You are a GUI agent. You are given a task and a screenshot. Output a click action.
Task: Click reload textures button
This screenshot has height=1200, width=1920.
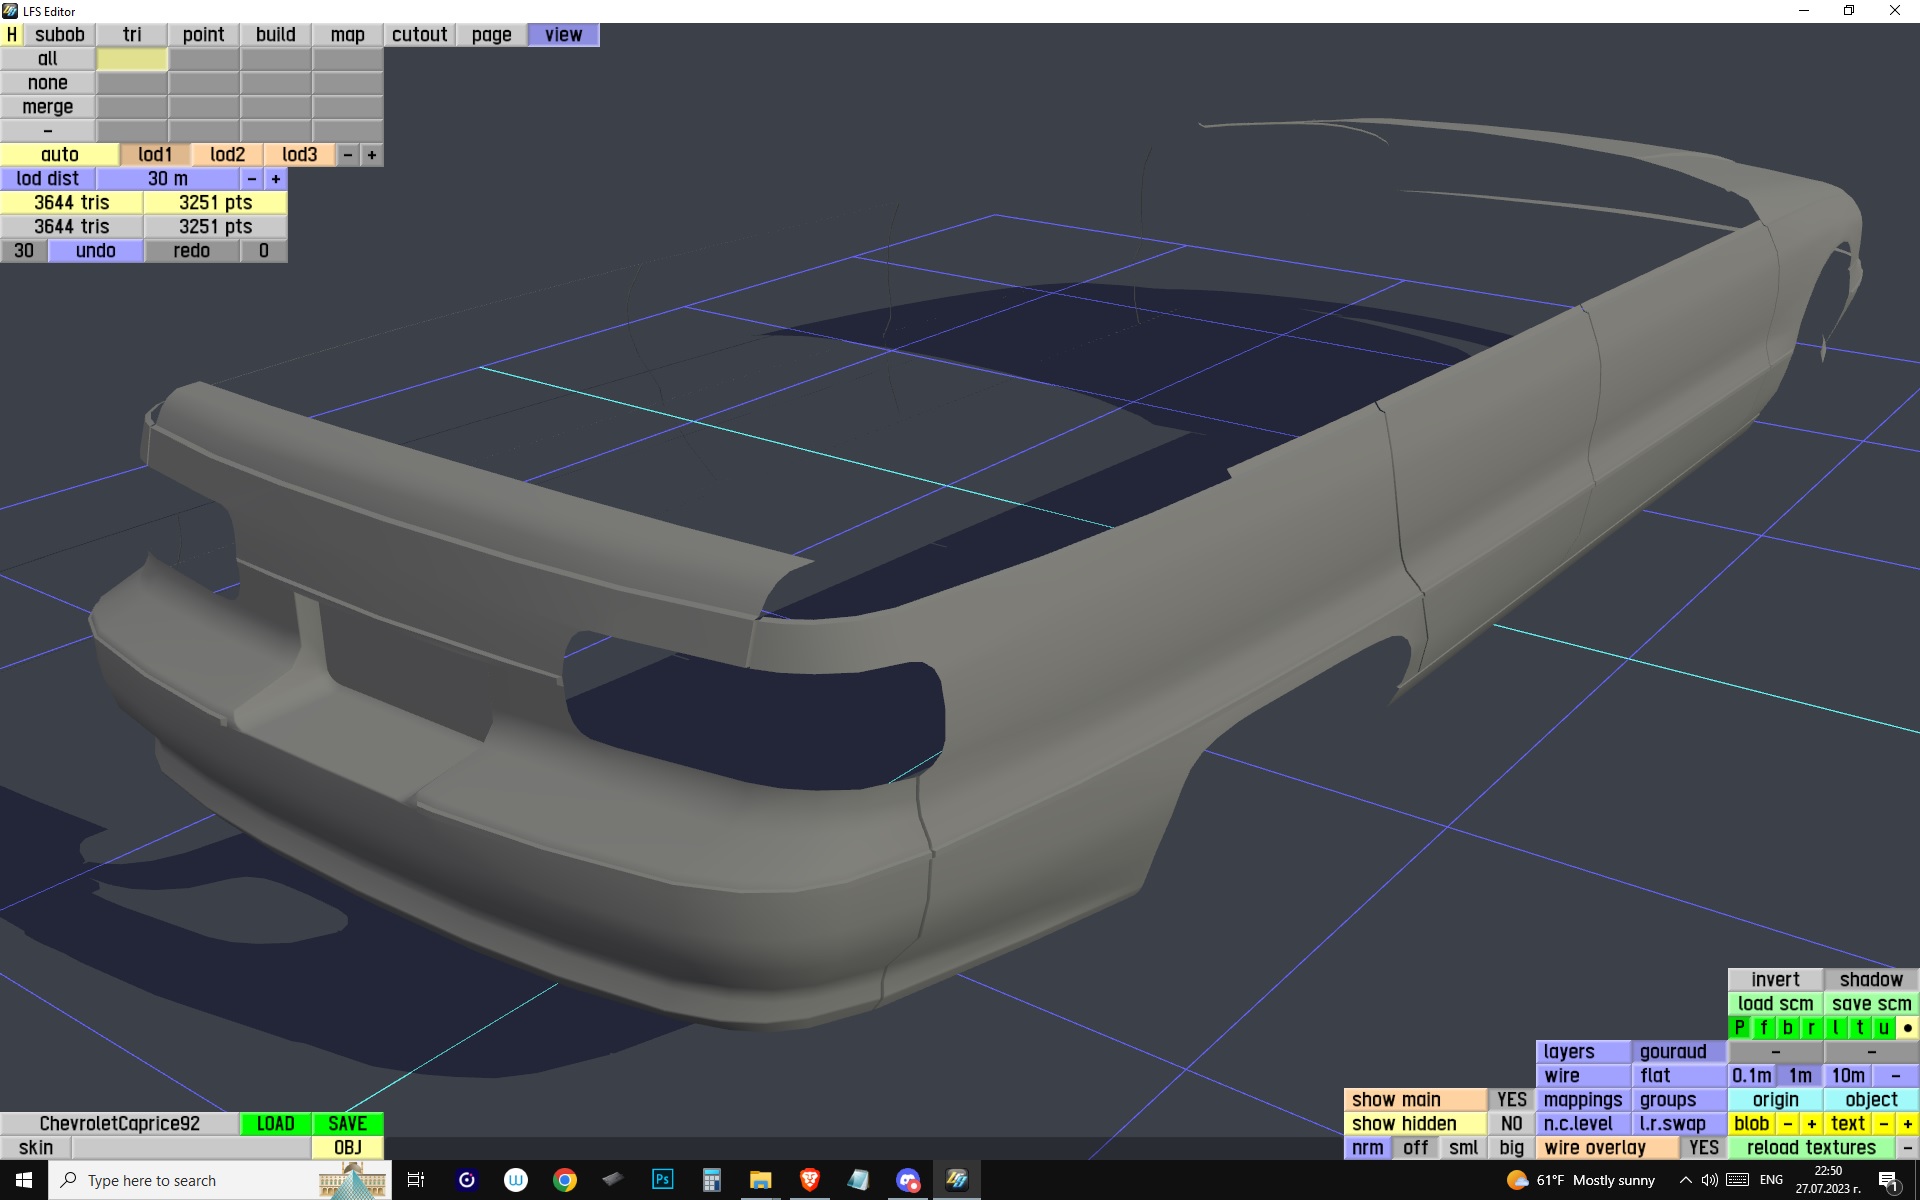(x=1810, y=1148)
